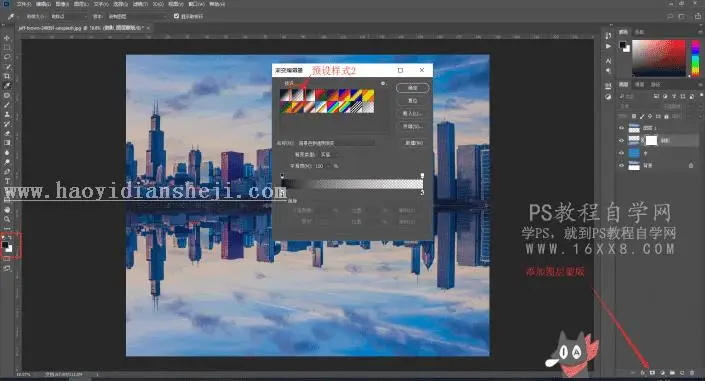Select the Move tool in the toolbar

click(7, 38)
